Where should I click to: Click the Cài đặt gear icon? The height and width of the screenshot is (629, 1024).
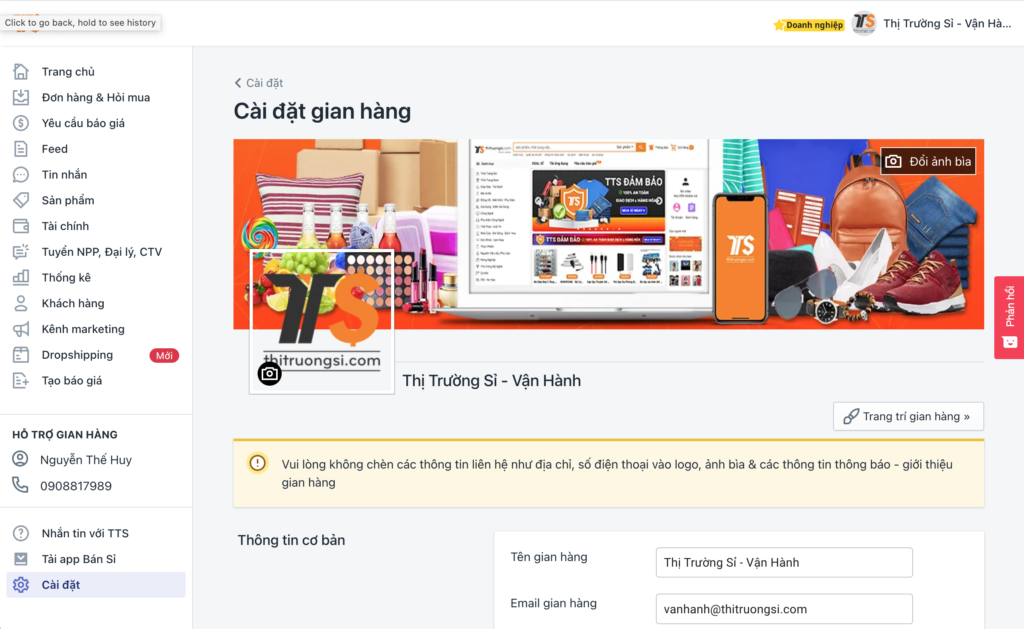(x=21, y=585)
